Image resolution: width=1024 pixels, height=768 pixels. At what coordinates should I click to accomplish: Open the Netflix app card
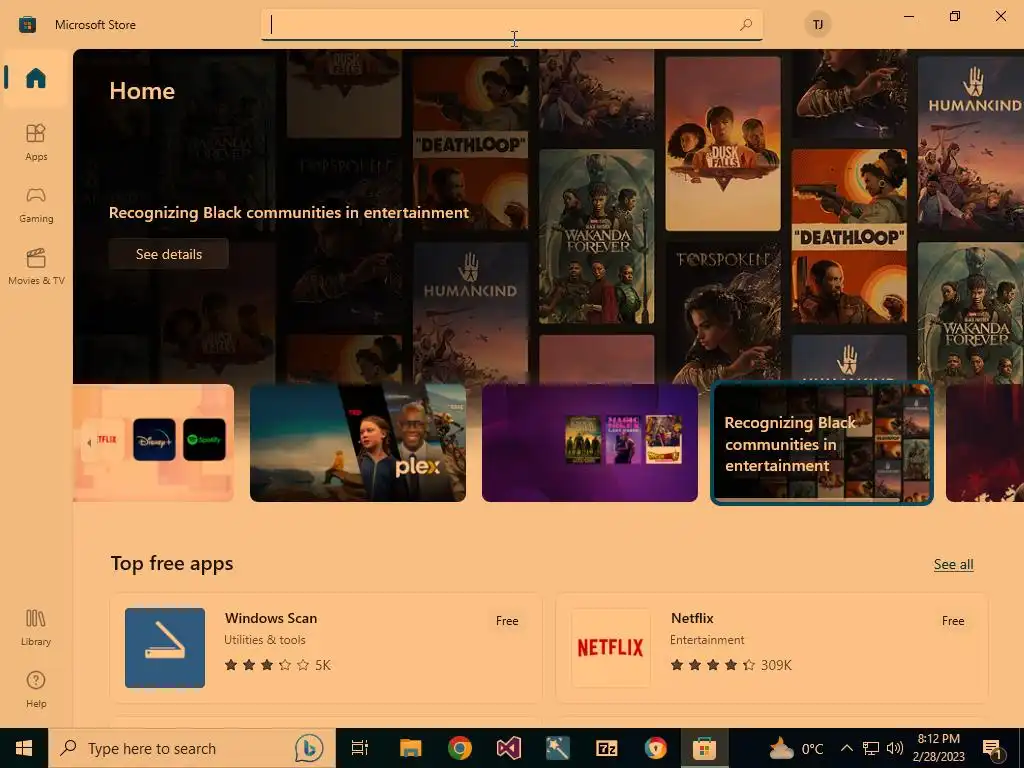coord(772,648)
